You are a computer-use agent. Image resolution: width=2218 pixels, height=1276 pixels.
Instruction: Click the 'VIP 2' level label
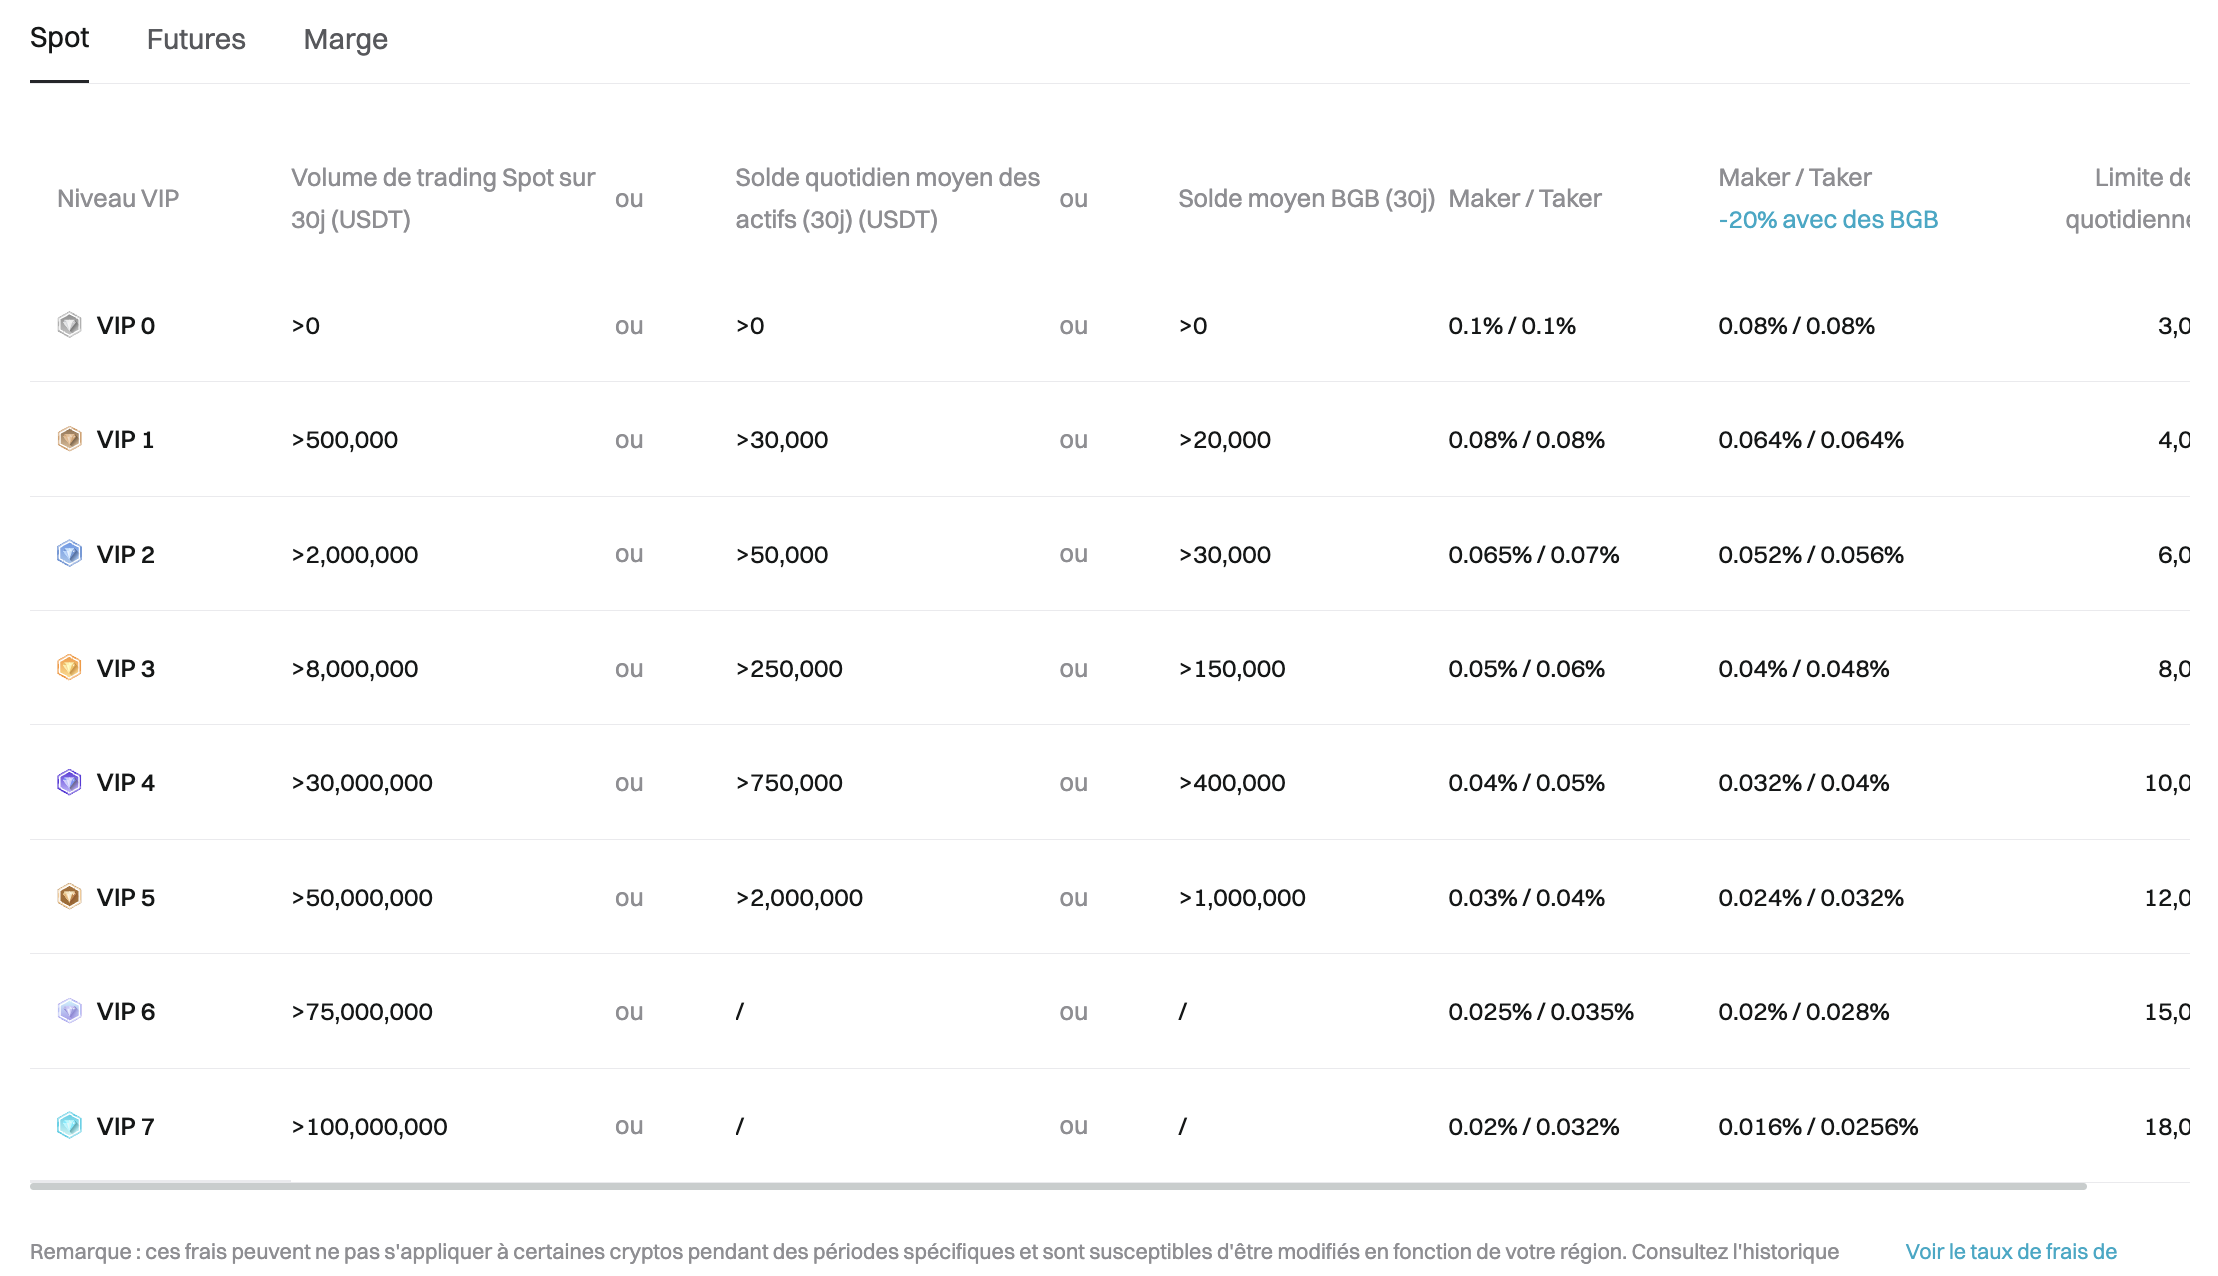pyautogui.click(x=126, y=554)
